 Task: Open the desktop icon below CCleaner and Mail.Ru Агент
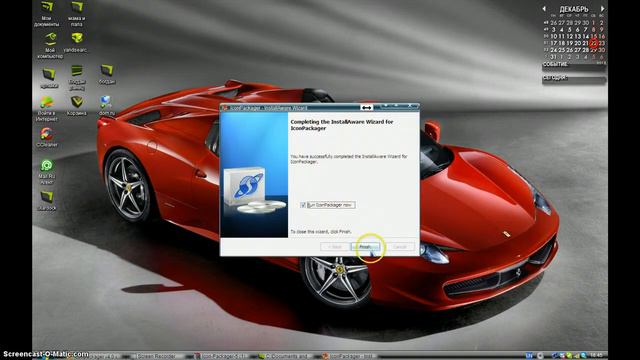pyautogui.click(x=47, y=201)
